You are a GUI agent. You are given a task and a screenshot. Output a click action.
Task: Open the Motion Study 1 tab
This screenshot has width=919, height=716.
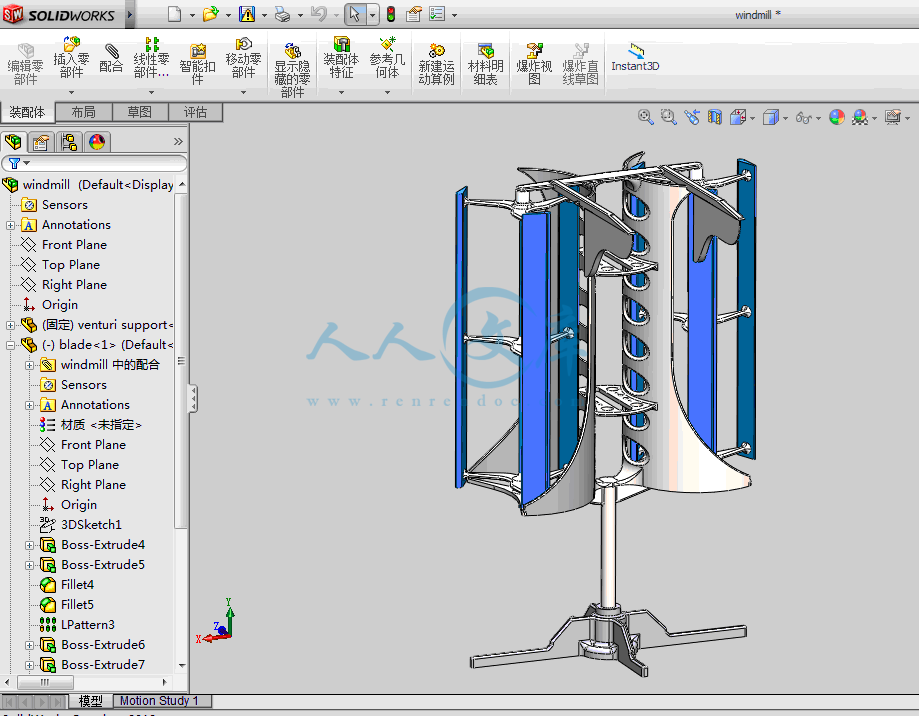pyautogui.click(x=159, y=701)
